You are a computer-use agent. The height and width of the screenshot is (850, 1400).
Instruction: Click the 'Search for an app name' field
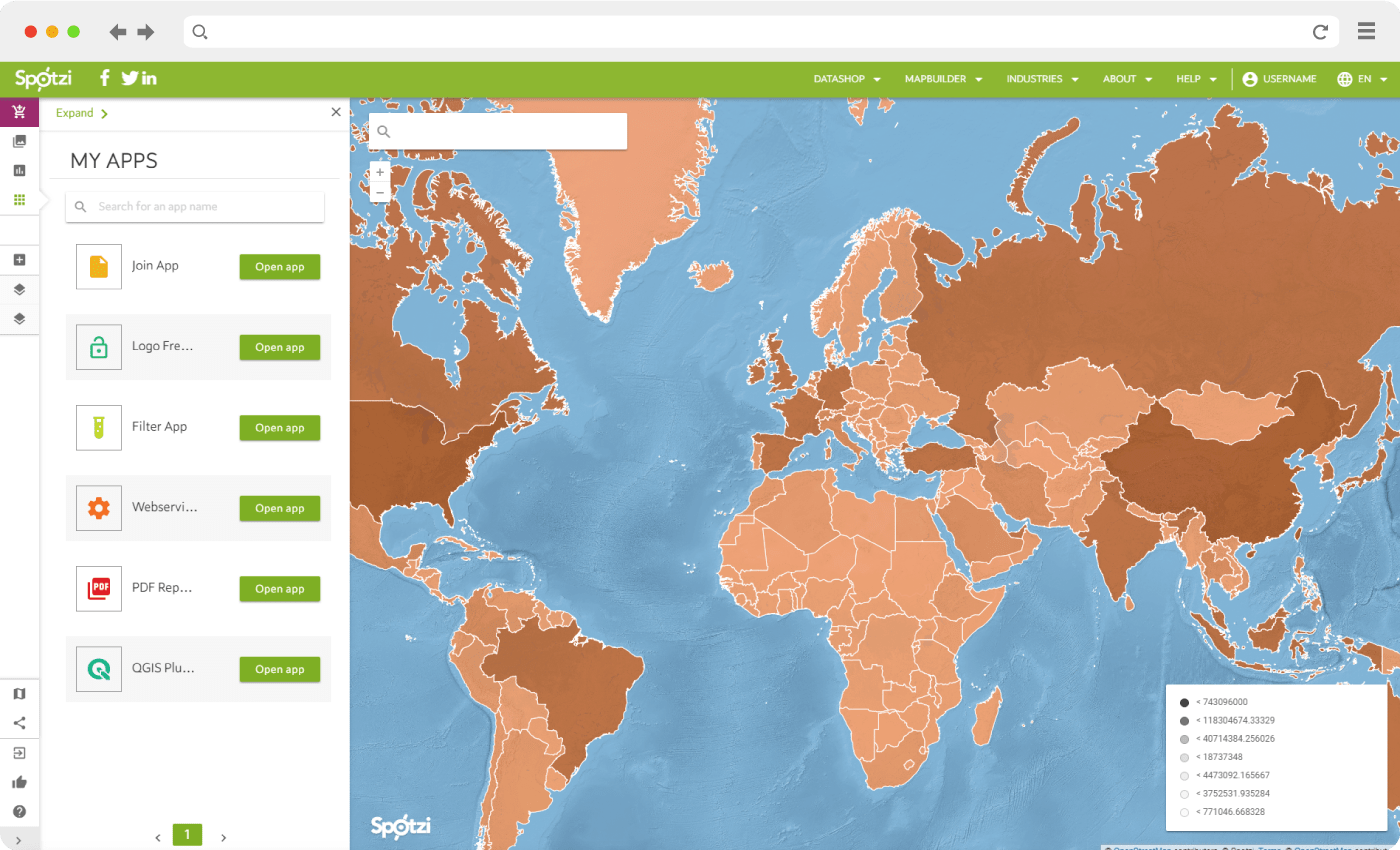coord(195,207)
